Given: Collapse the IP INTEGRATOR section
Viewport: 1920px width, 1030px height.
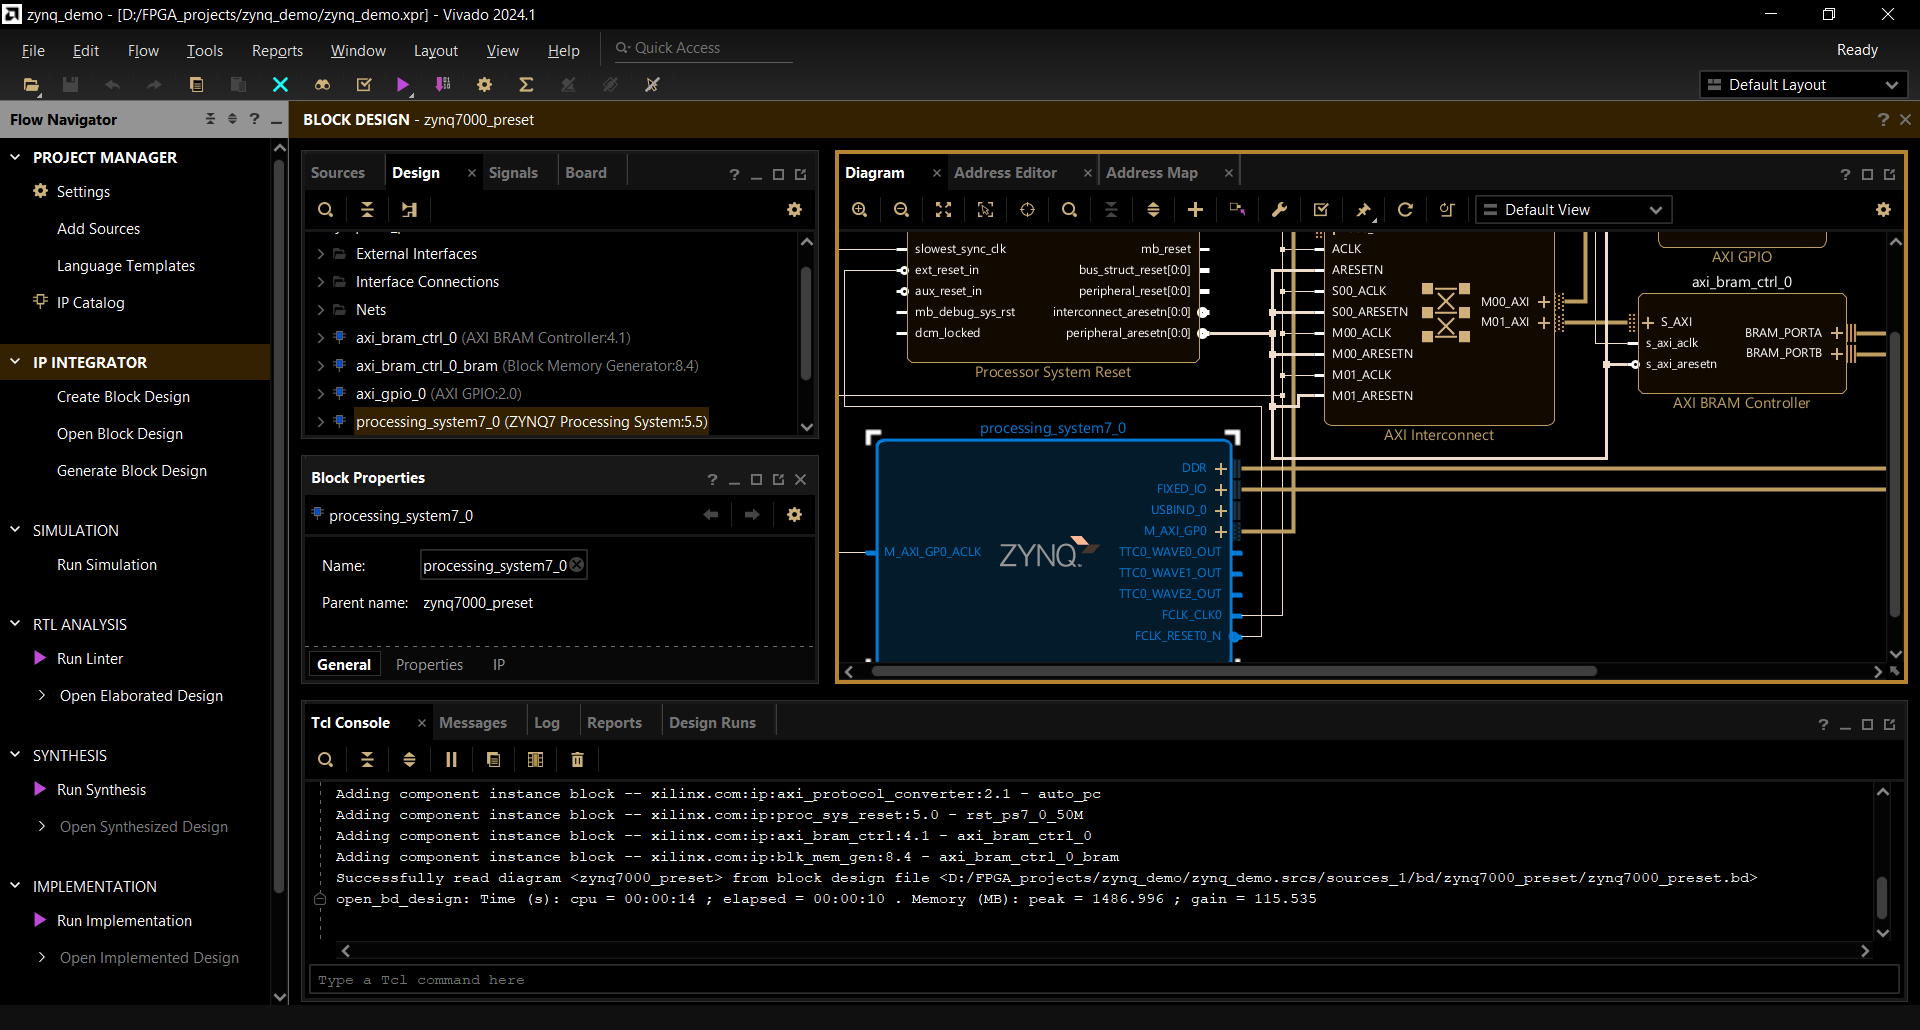Looking at the screenshot, I should click(x=15, y=362).
